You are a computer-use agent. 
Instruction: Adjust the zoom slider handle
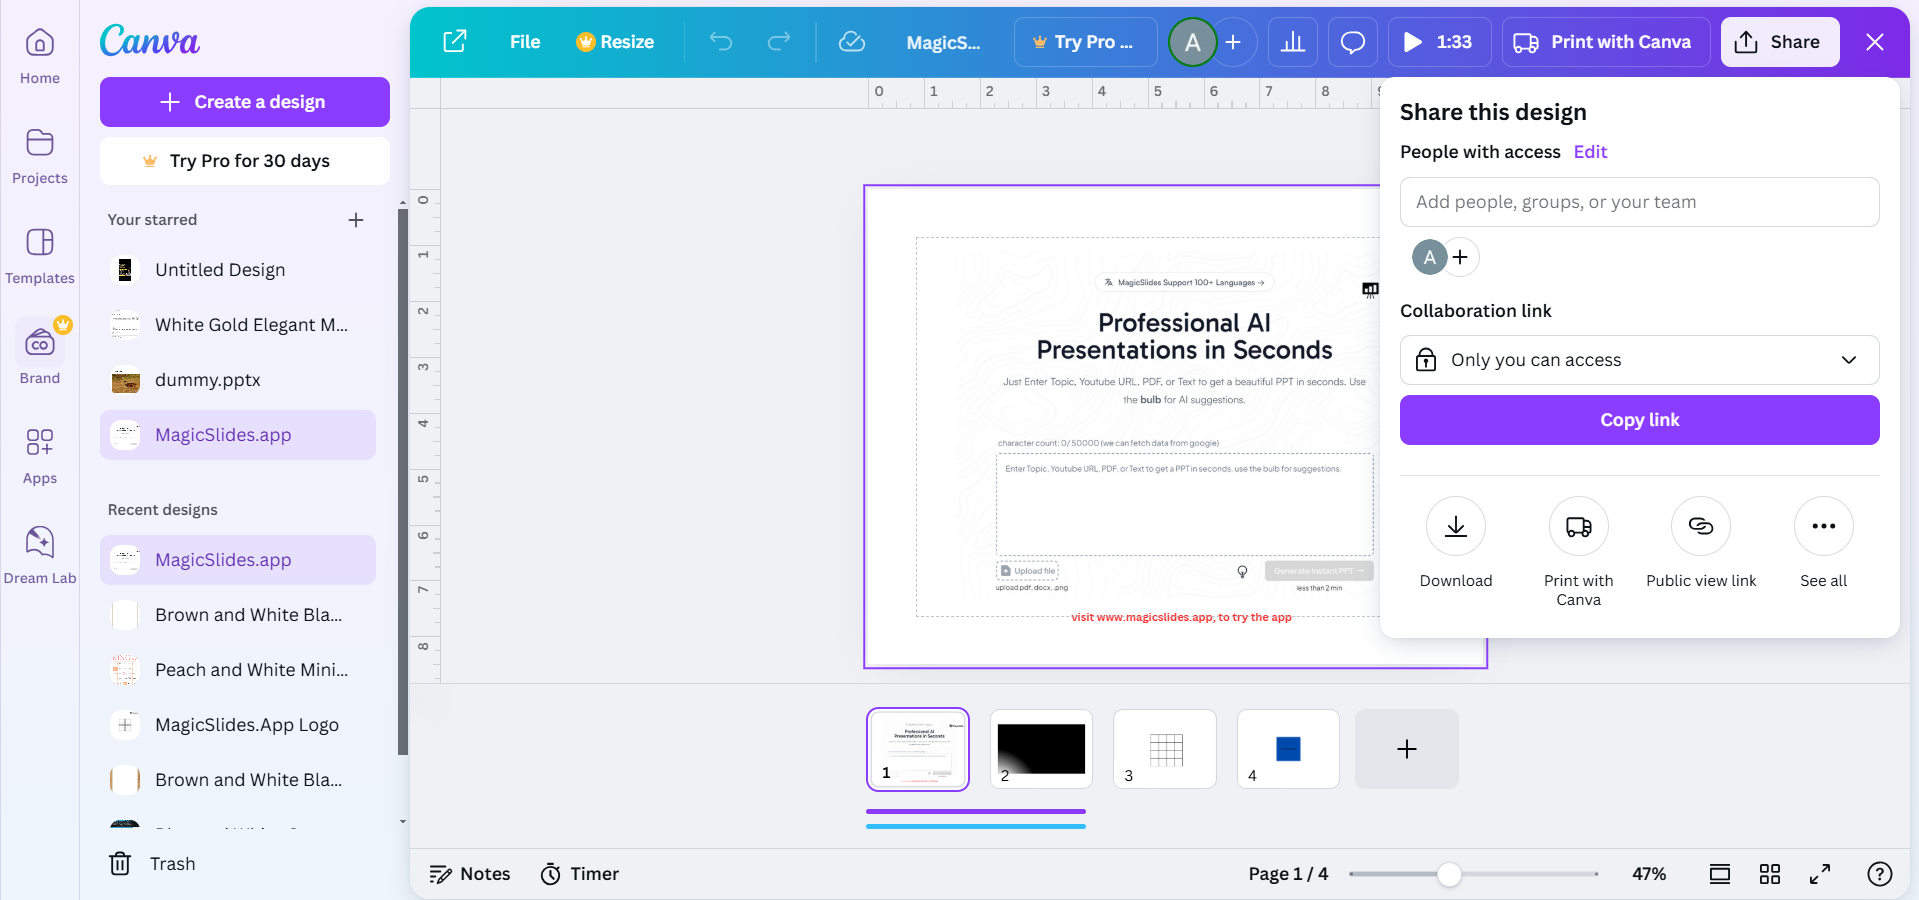pyautogui.click(x=1449, y=874)
